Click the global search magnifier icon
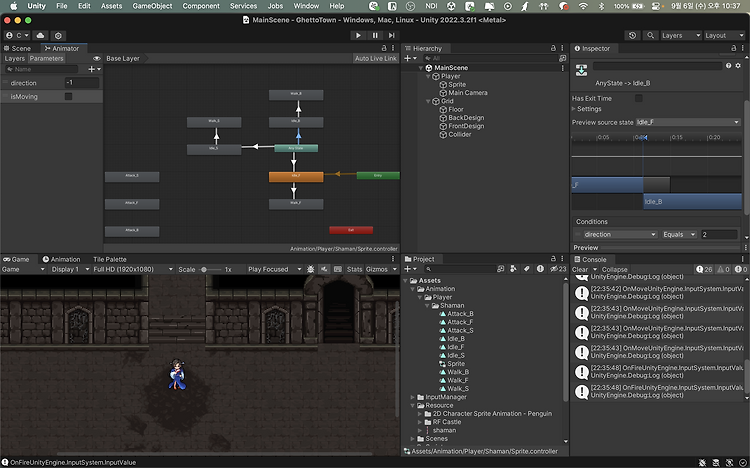 point(651,35)
